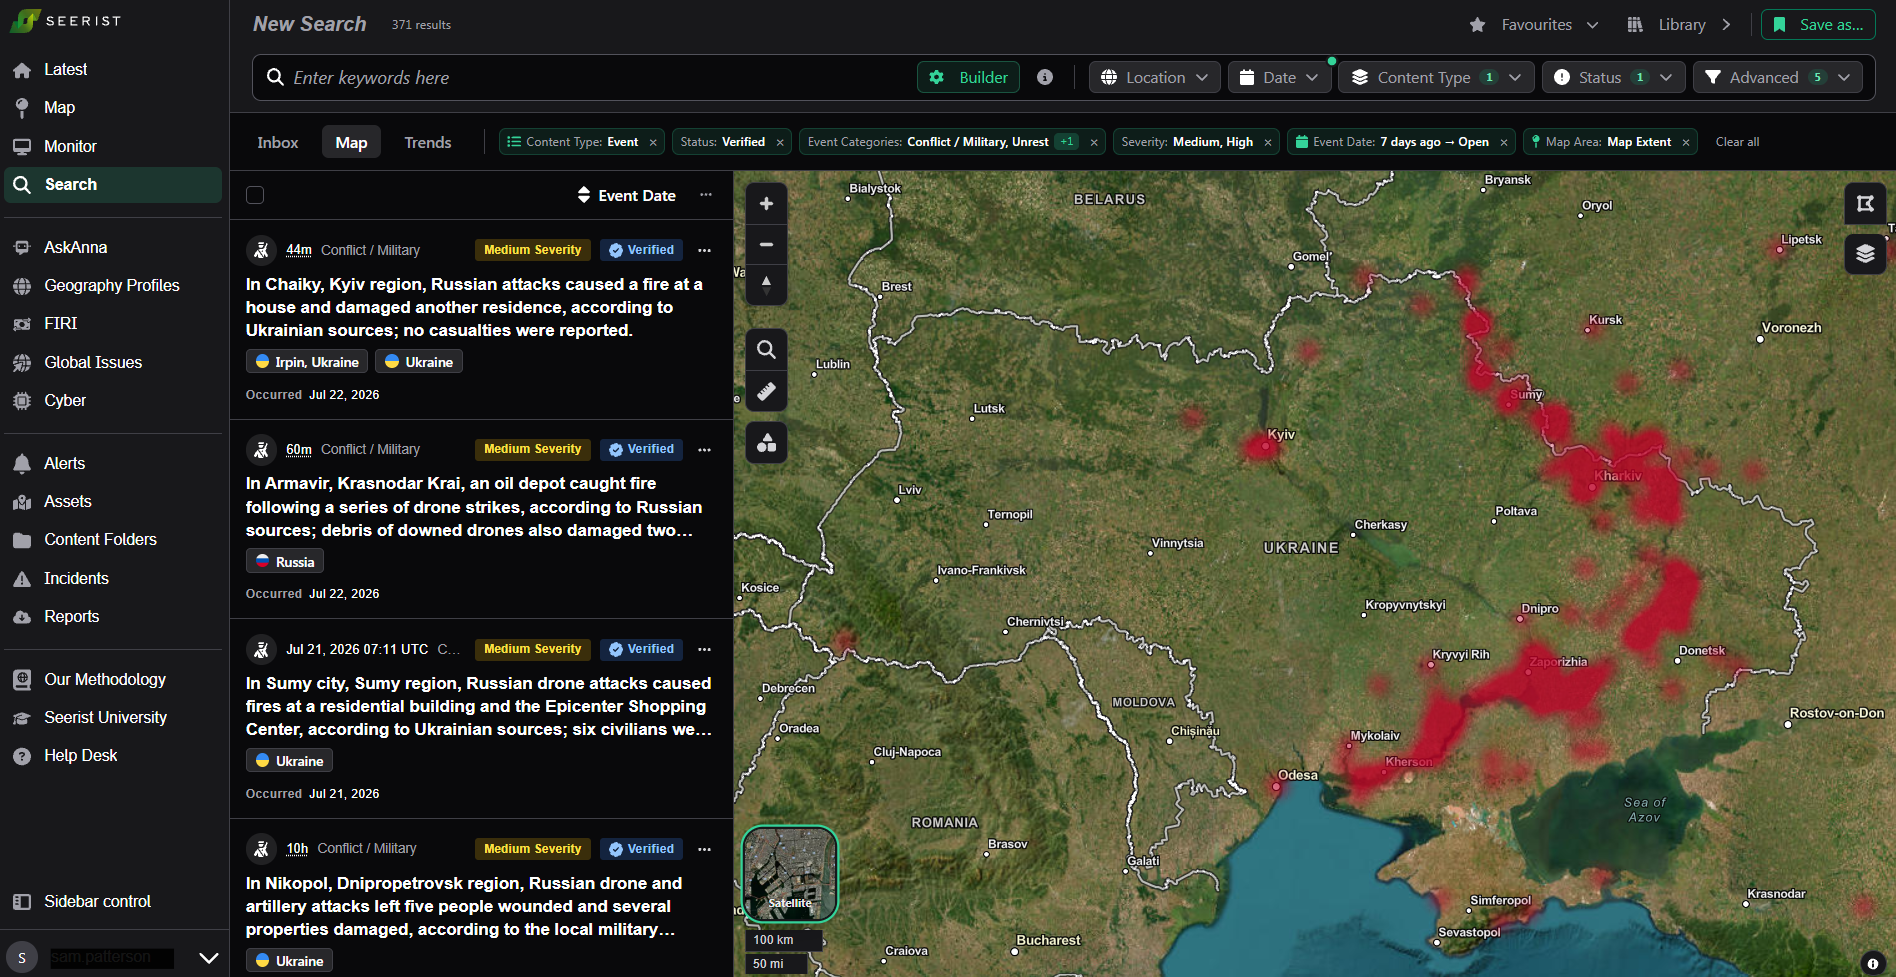Click the Incidents warning icon

[22, 579]
